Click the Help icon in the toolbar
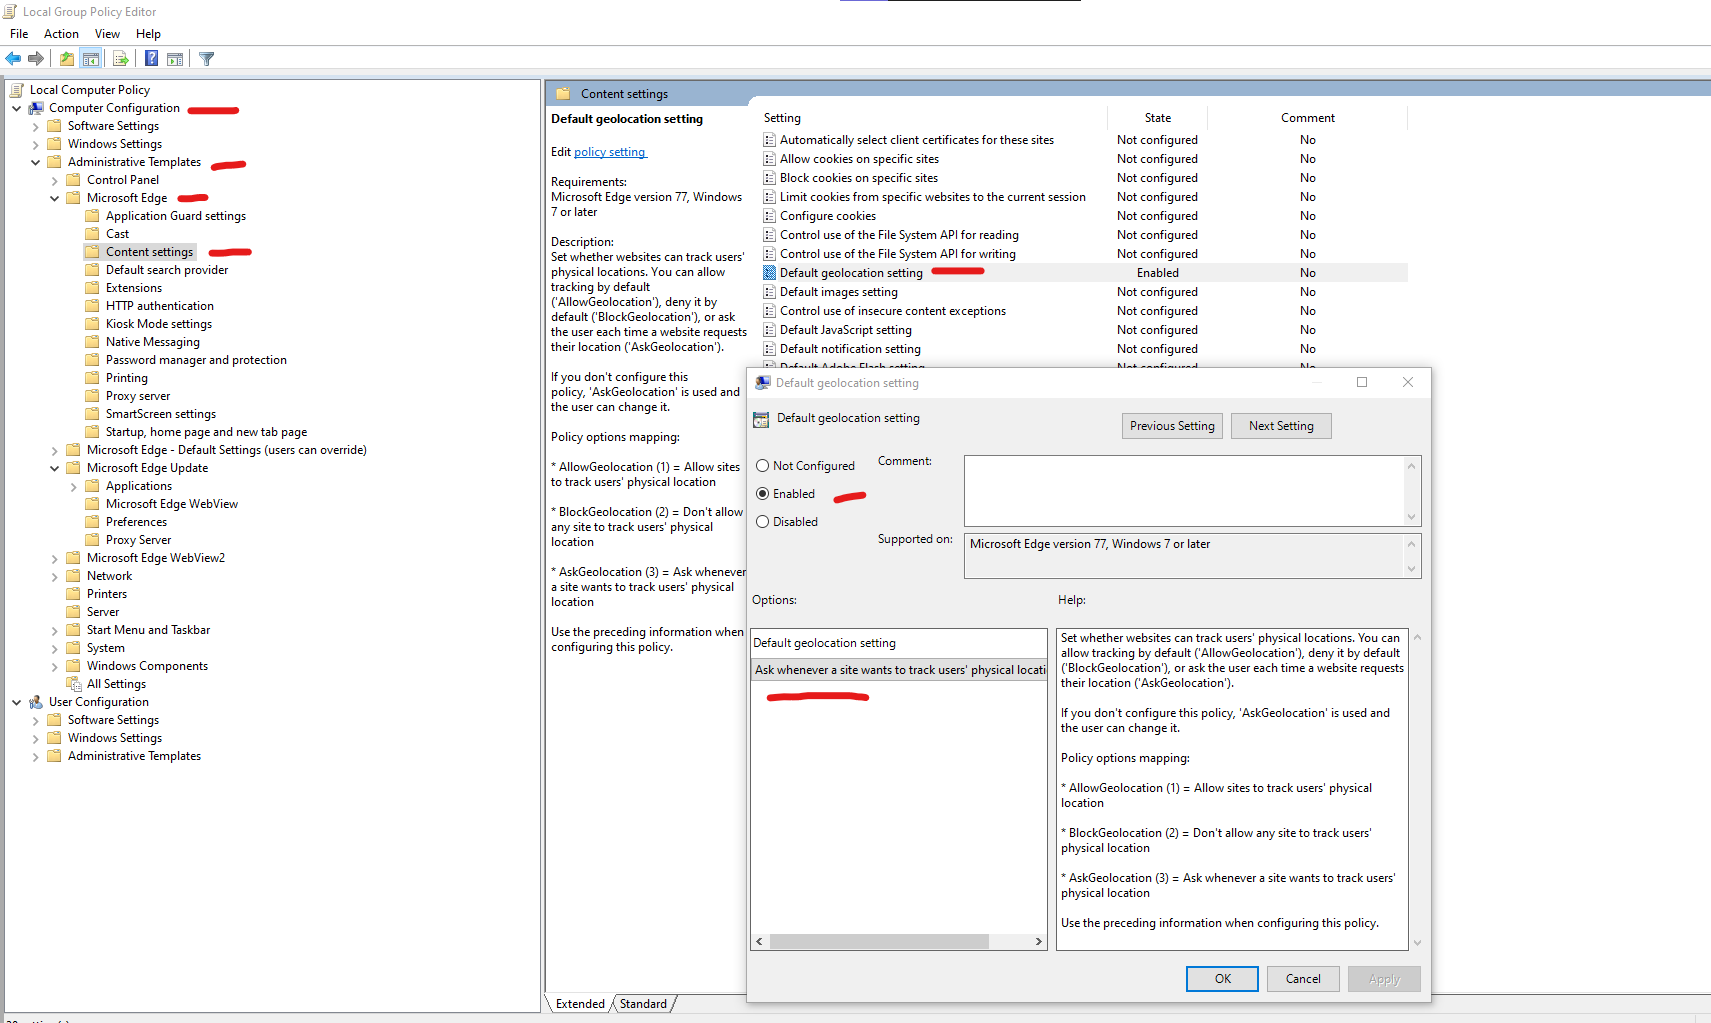Image resolution: width=1711 pixels, height=1023 pixels. tap(150, 58)
